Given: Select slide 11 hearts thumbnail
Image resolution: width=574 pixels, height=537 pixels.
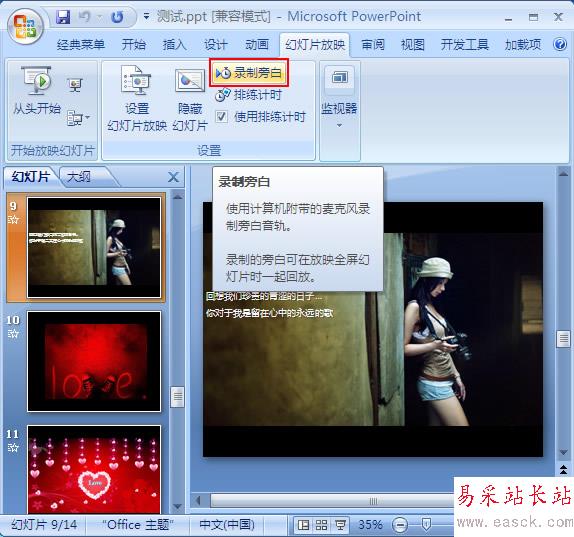Looking at the screenshot, I should 94,469.
